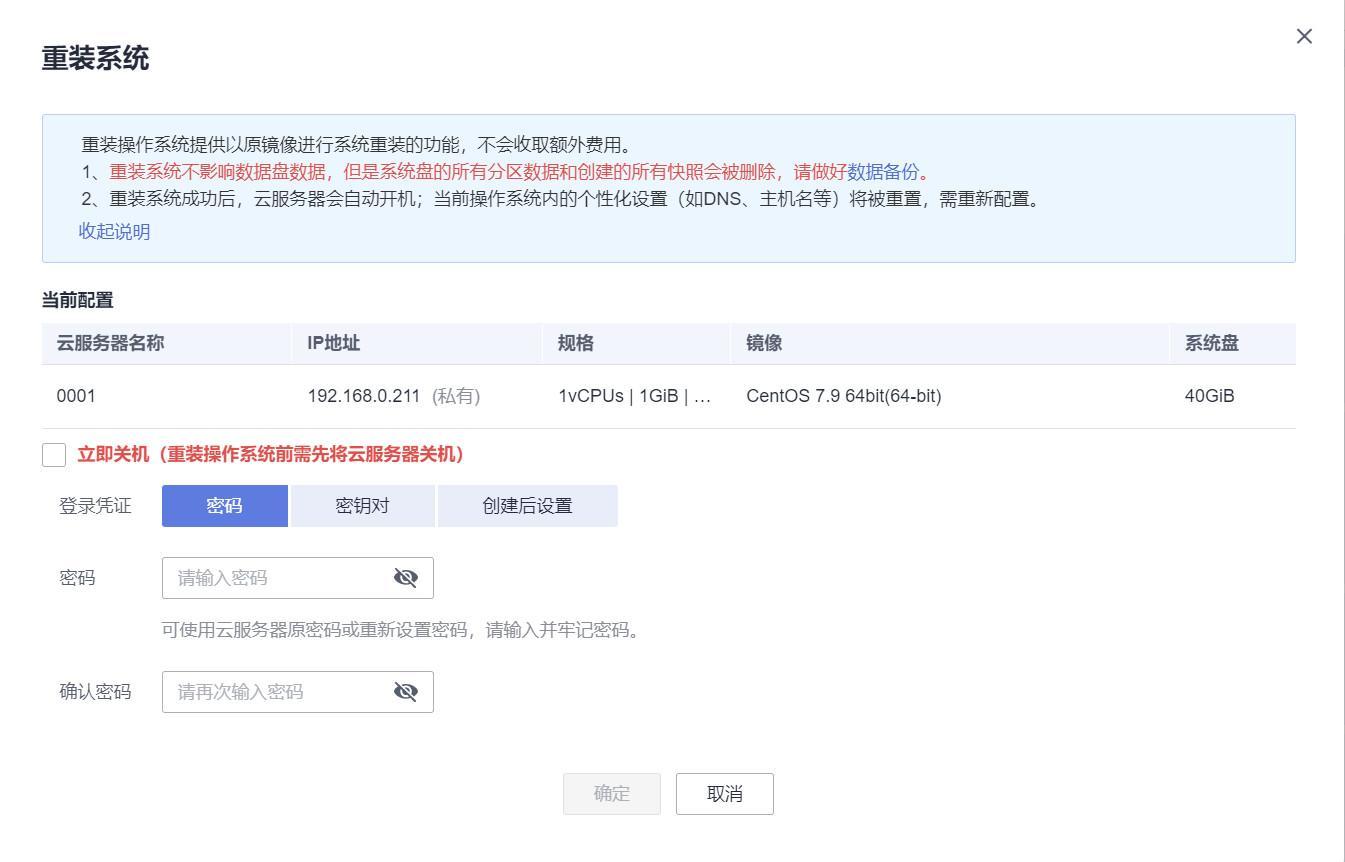Open the 数据备份 link
1345x862 pixels.
pyautogui.click(x=882, y=172)
